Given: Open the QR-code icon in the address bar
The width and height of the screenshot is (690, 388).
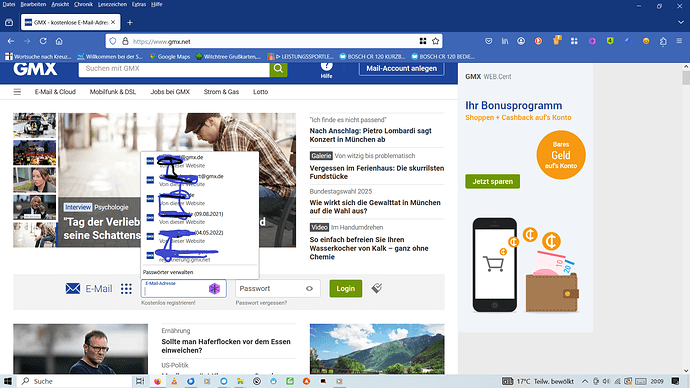Looking at the screenshot, I should tap(423, 41).
